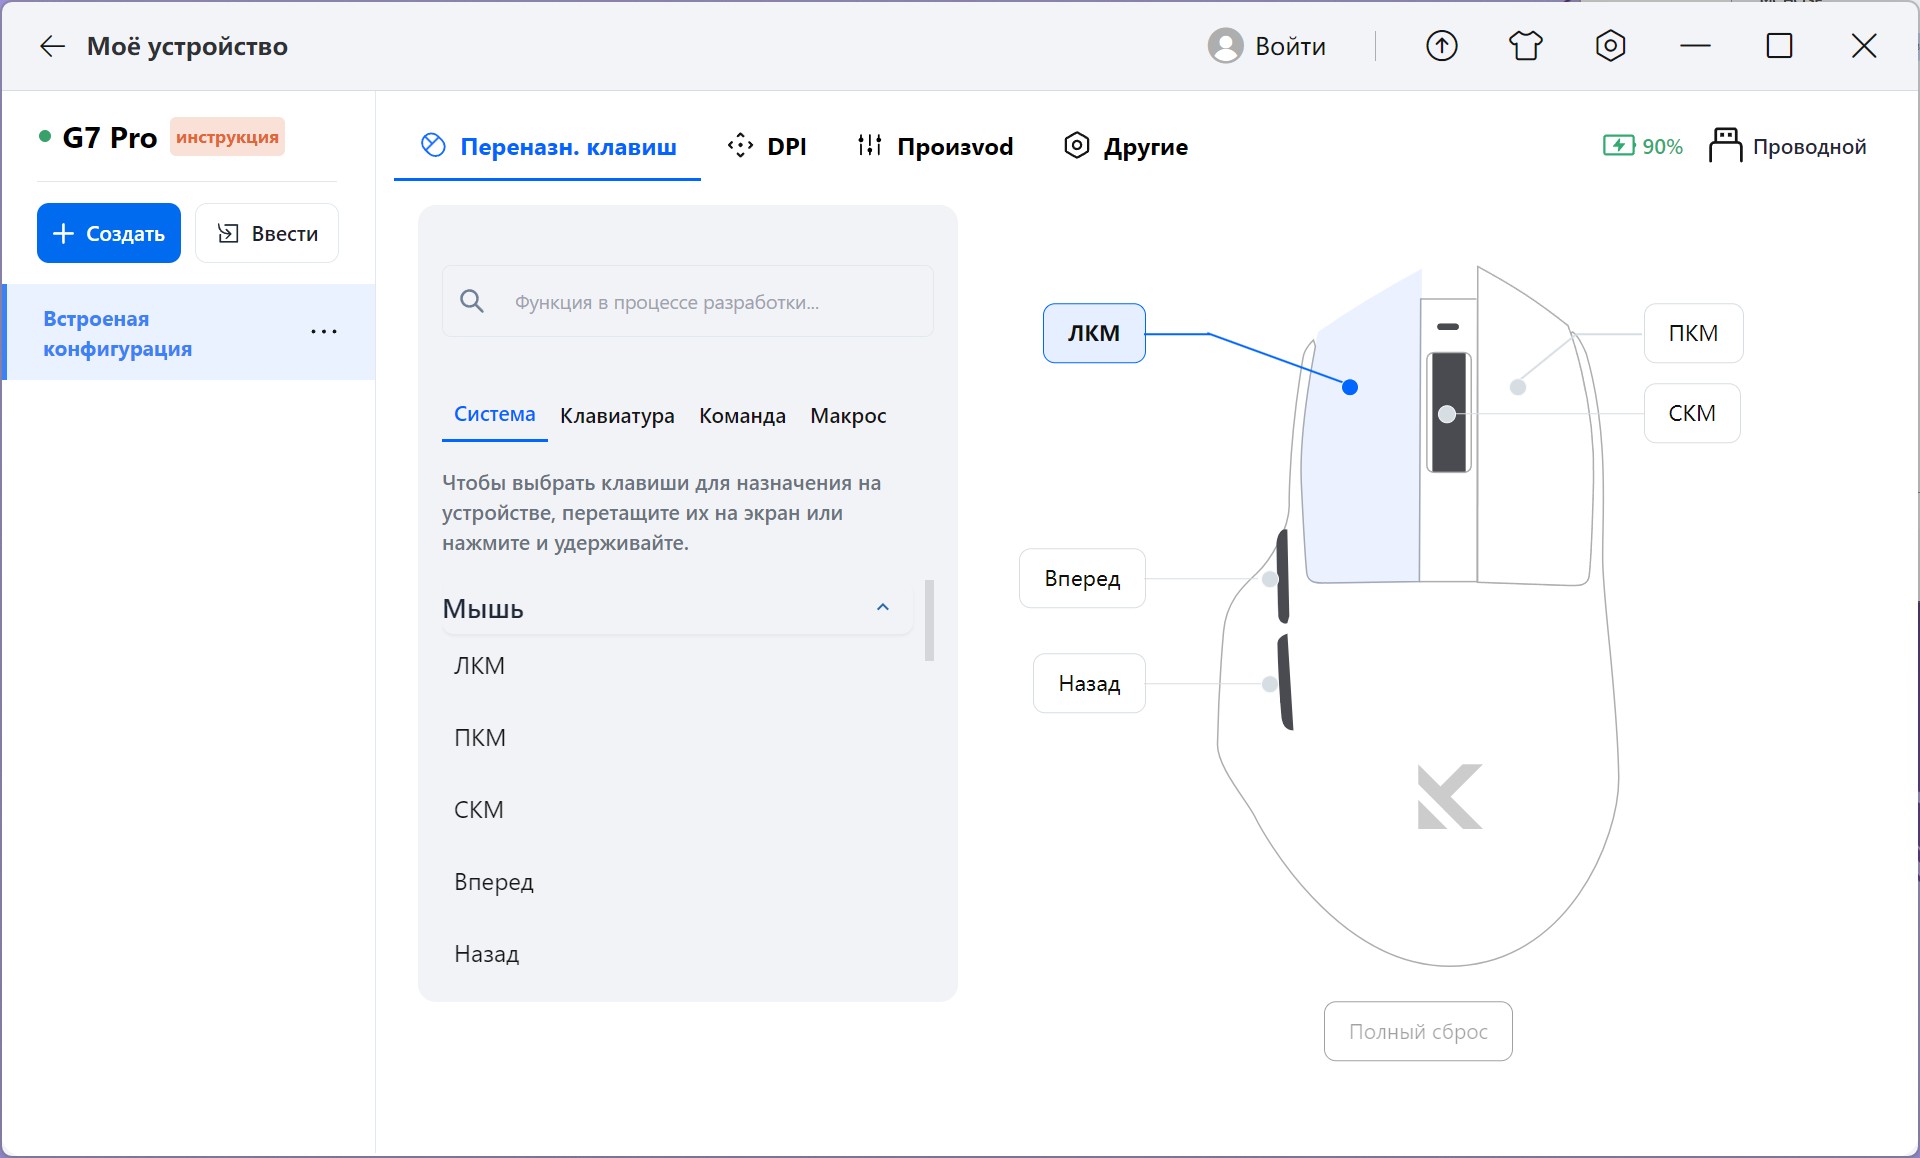The height and width of the screenshot is (1158, 1920).
Task: Select Встроеная конфигурация profile
Action: [190, 332]
